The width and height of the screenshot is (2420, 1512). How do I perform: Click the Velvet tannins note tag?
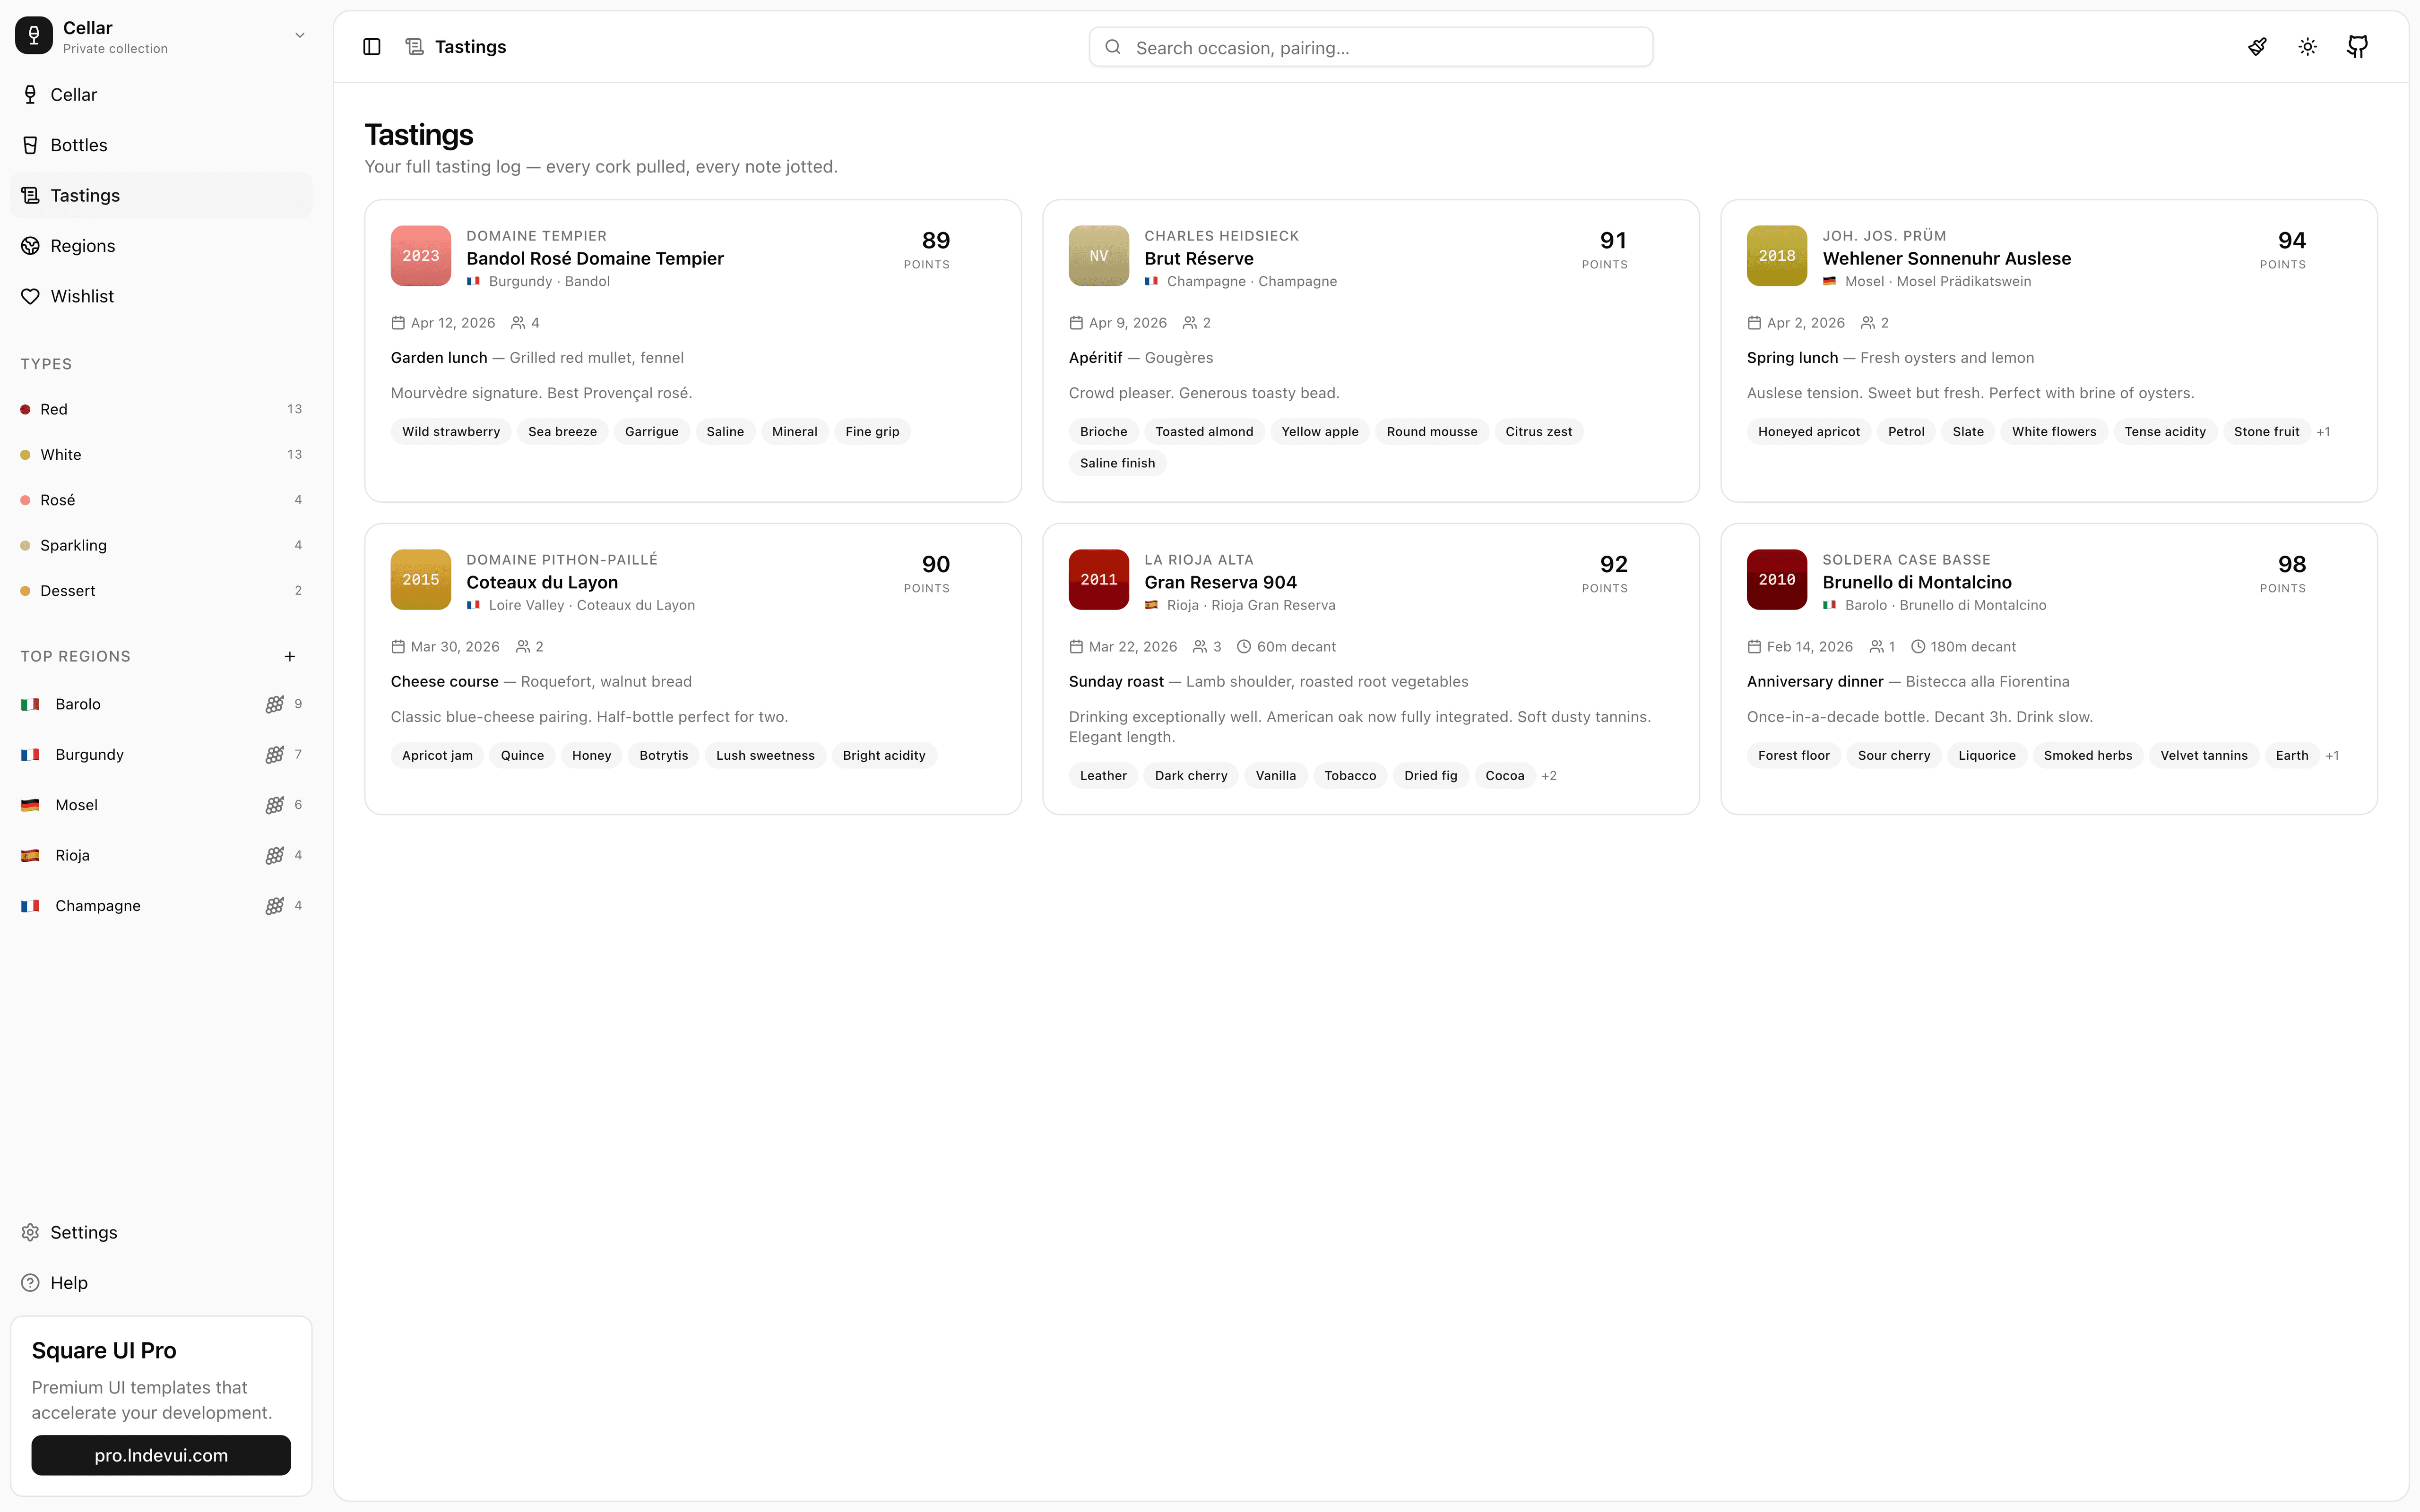2204,756
